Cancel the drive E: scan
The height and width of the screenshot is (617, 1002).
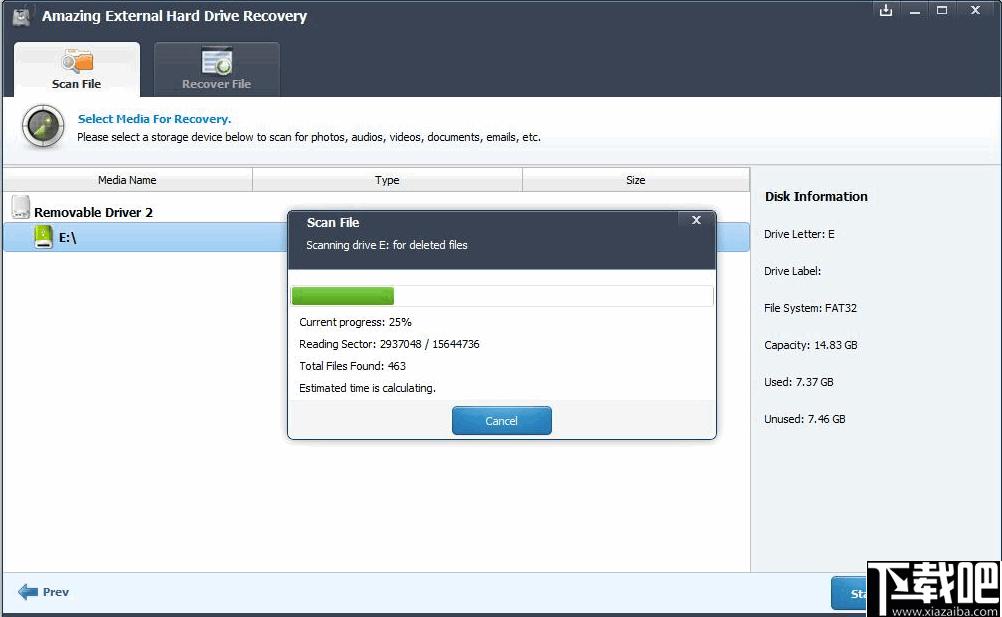point(501,421)
